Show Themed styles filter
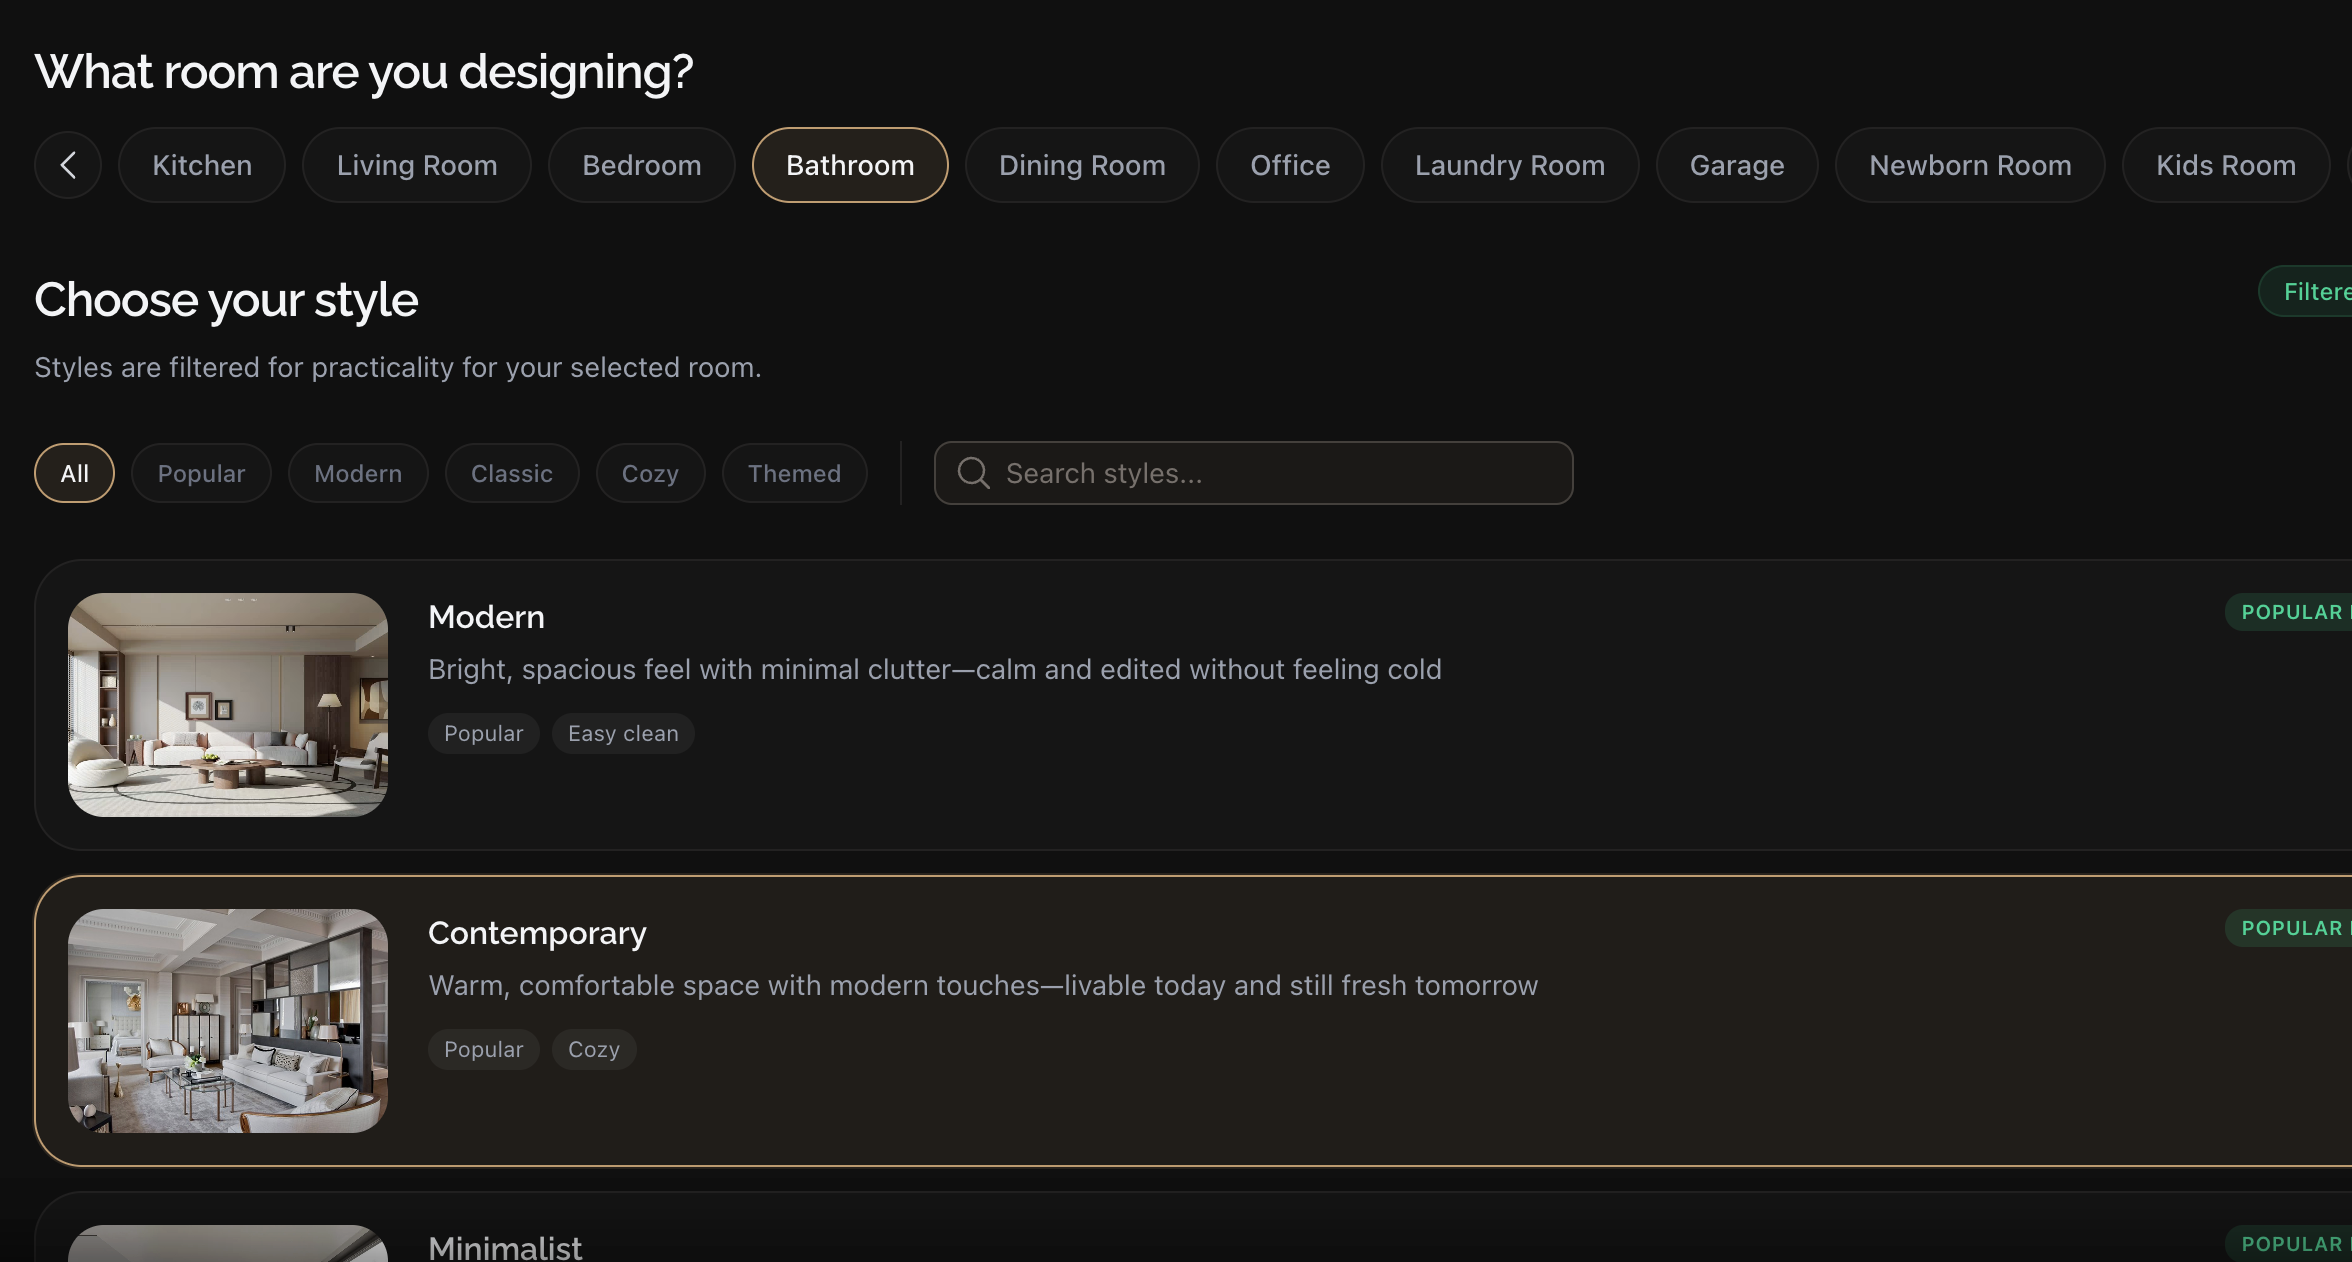2352x1262 pixels. pos(794,473)
